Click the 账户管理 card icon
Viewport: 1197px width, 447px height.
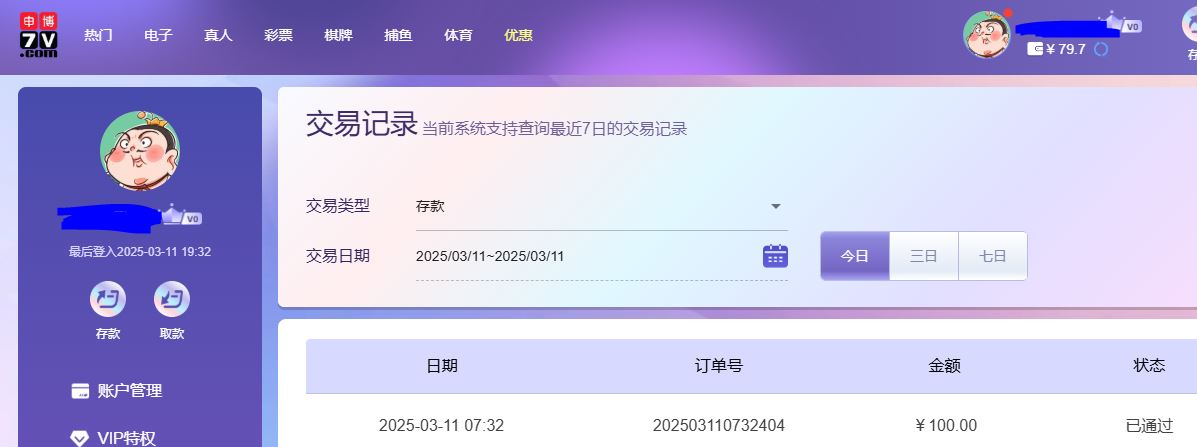pos(80,391)
